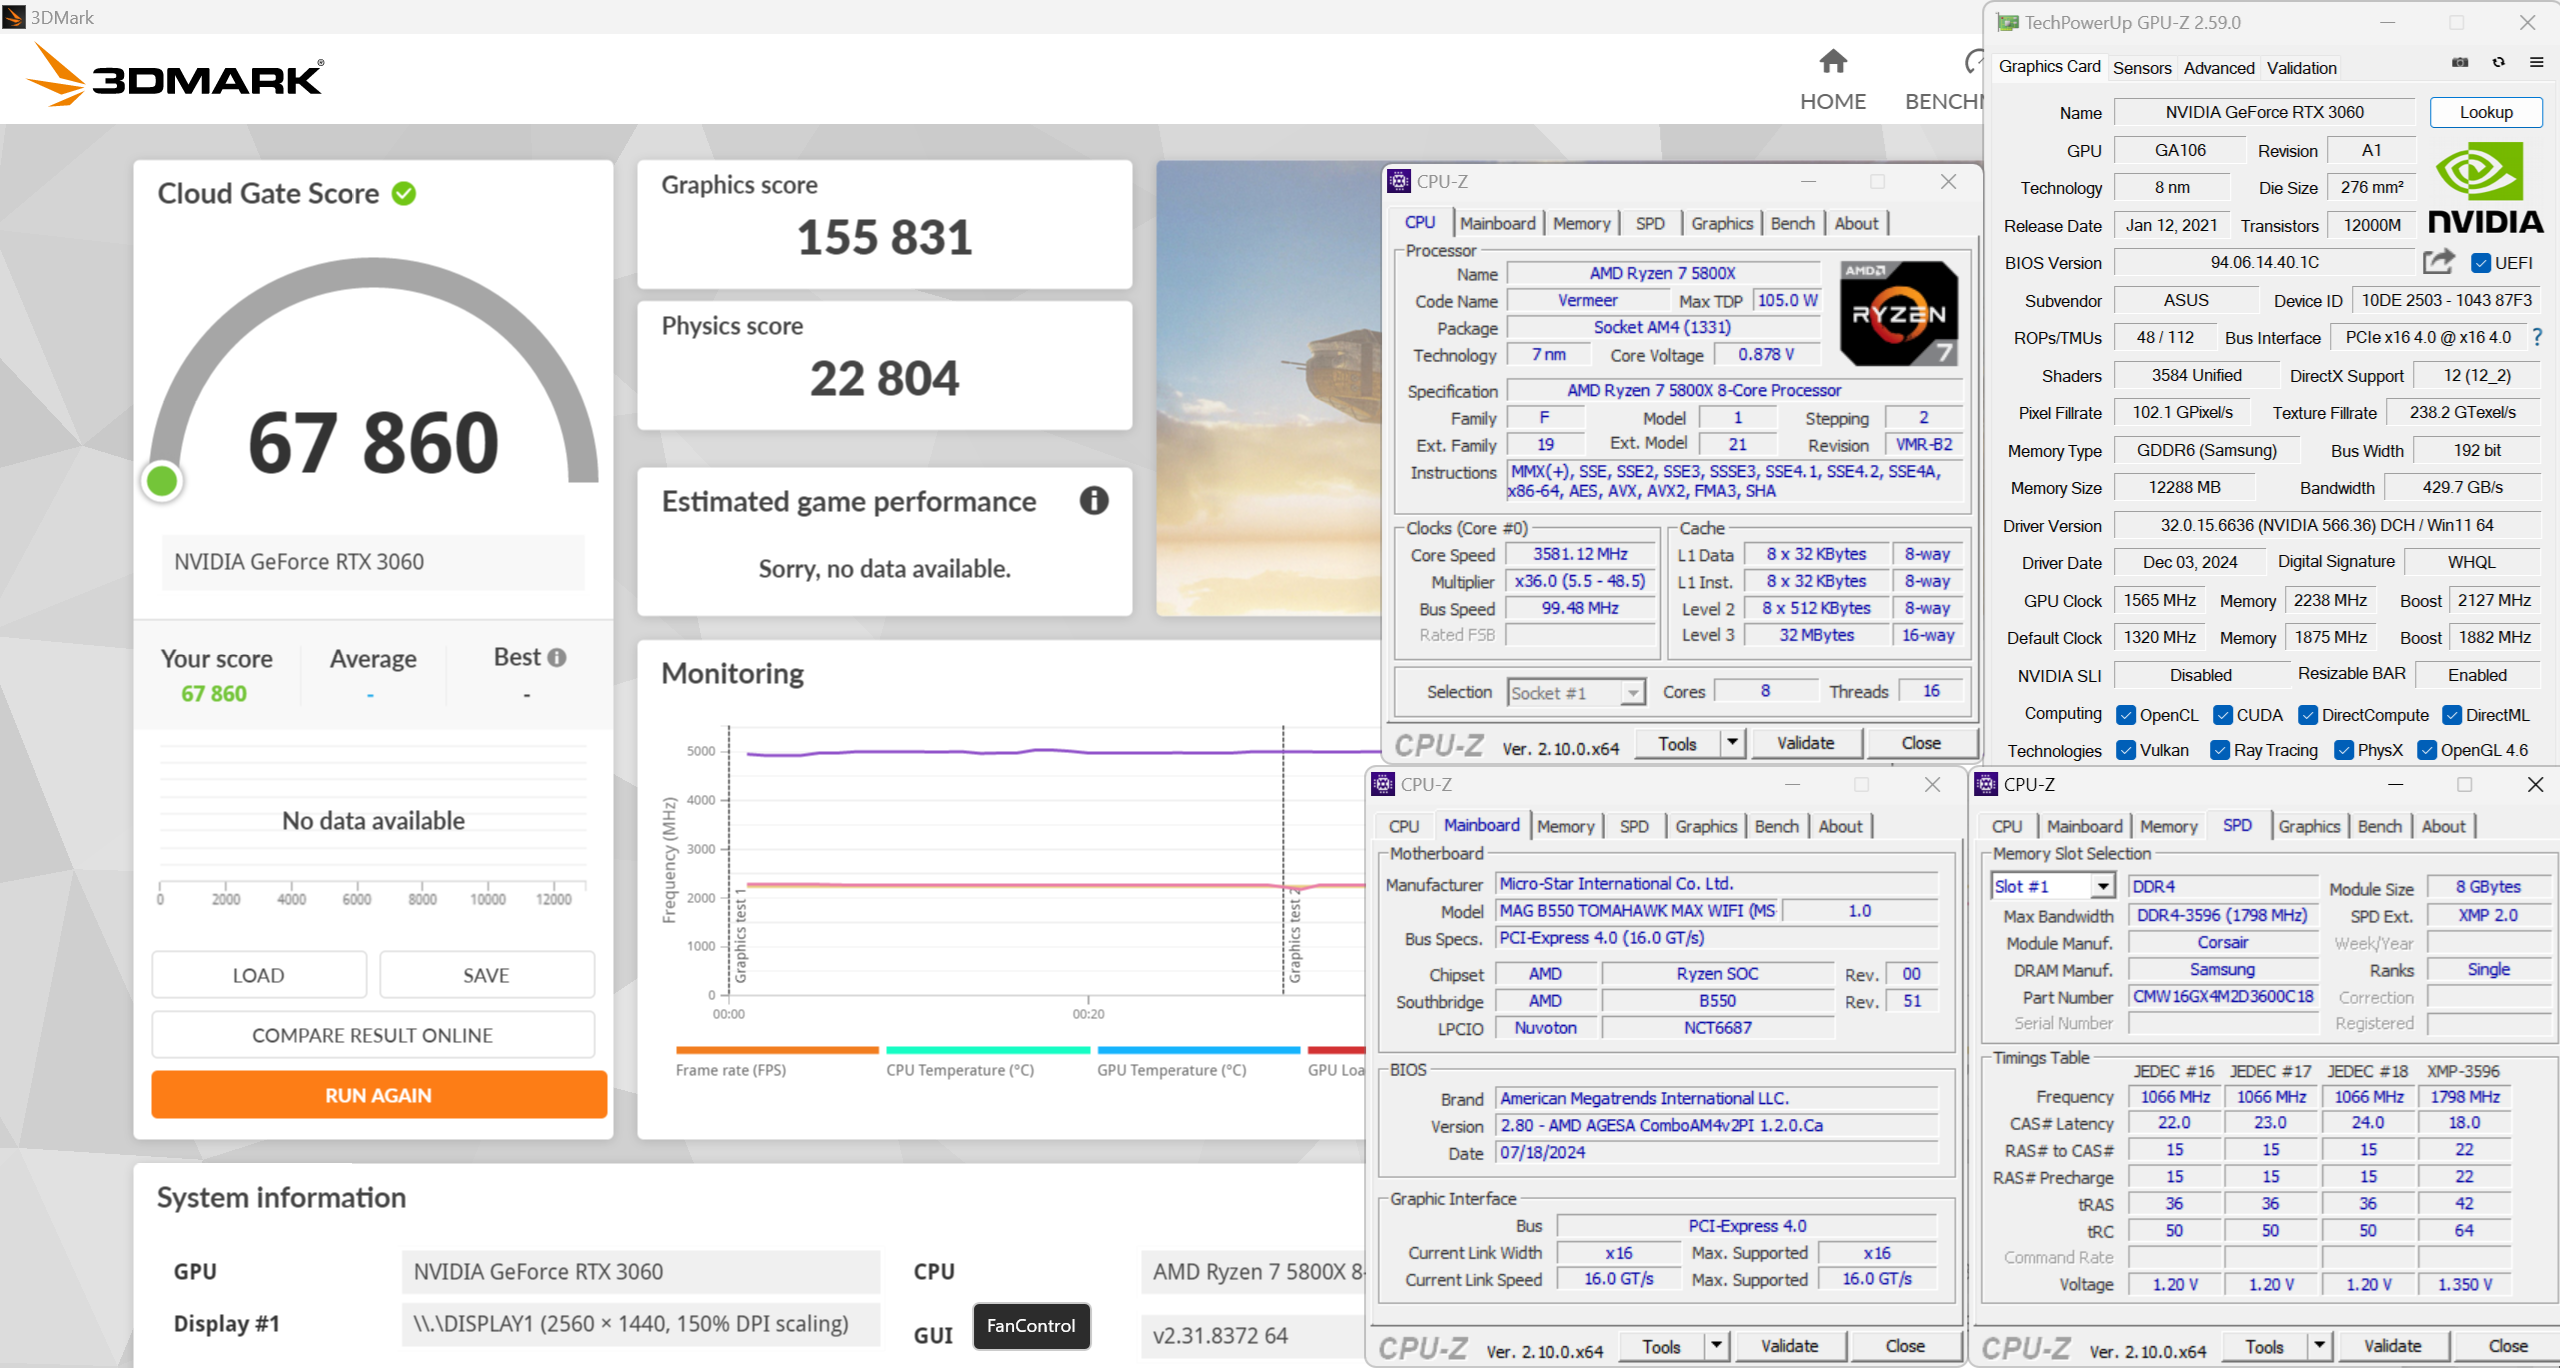This screenshot has width=2560, height=1368.
Task: Click the Ryzen 7 logo in CPU-Z
Action: click(1898, 313)
